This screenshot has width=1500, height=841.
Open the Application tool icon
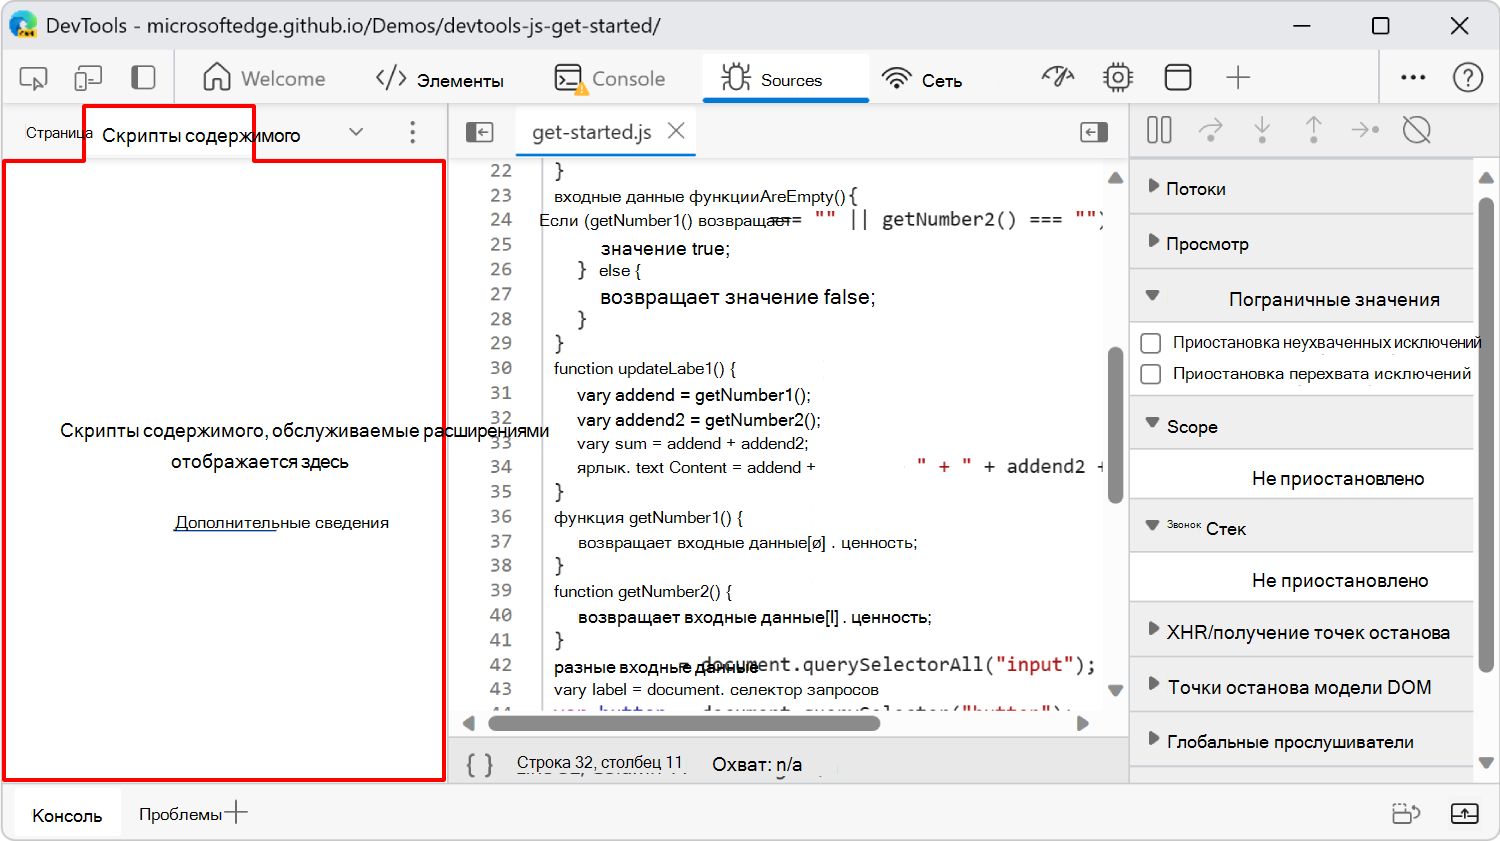pyautogui.click(x=1178, y=77)
